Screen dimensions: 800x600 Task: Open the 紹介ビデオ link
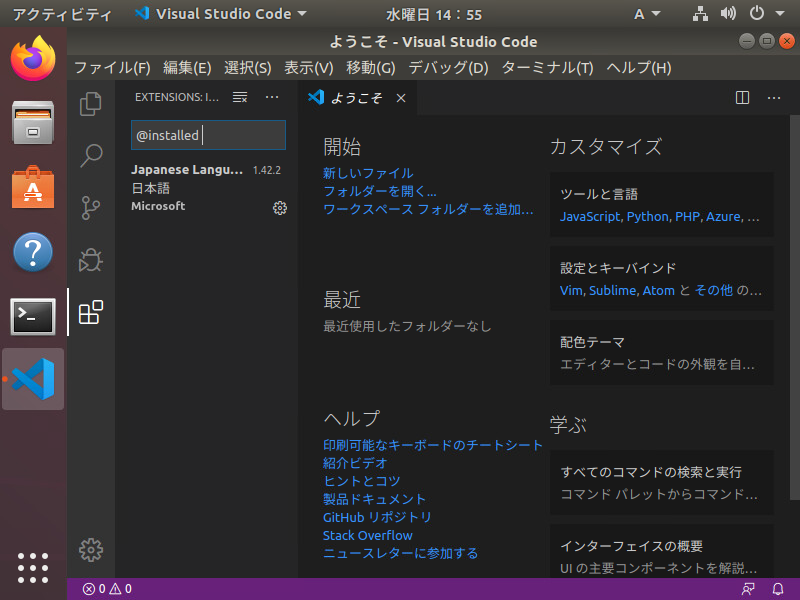pos(355,463)
